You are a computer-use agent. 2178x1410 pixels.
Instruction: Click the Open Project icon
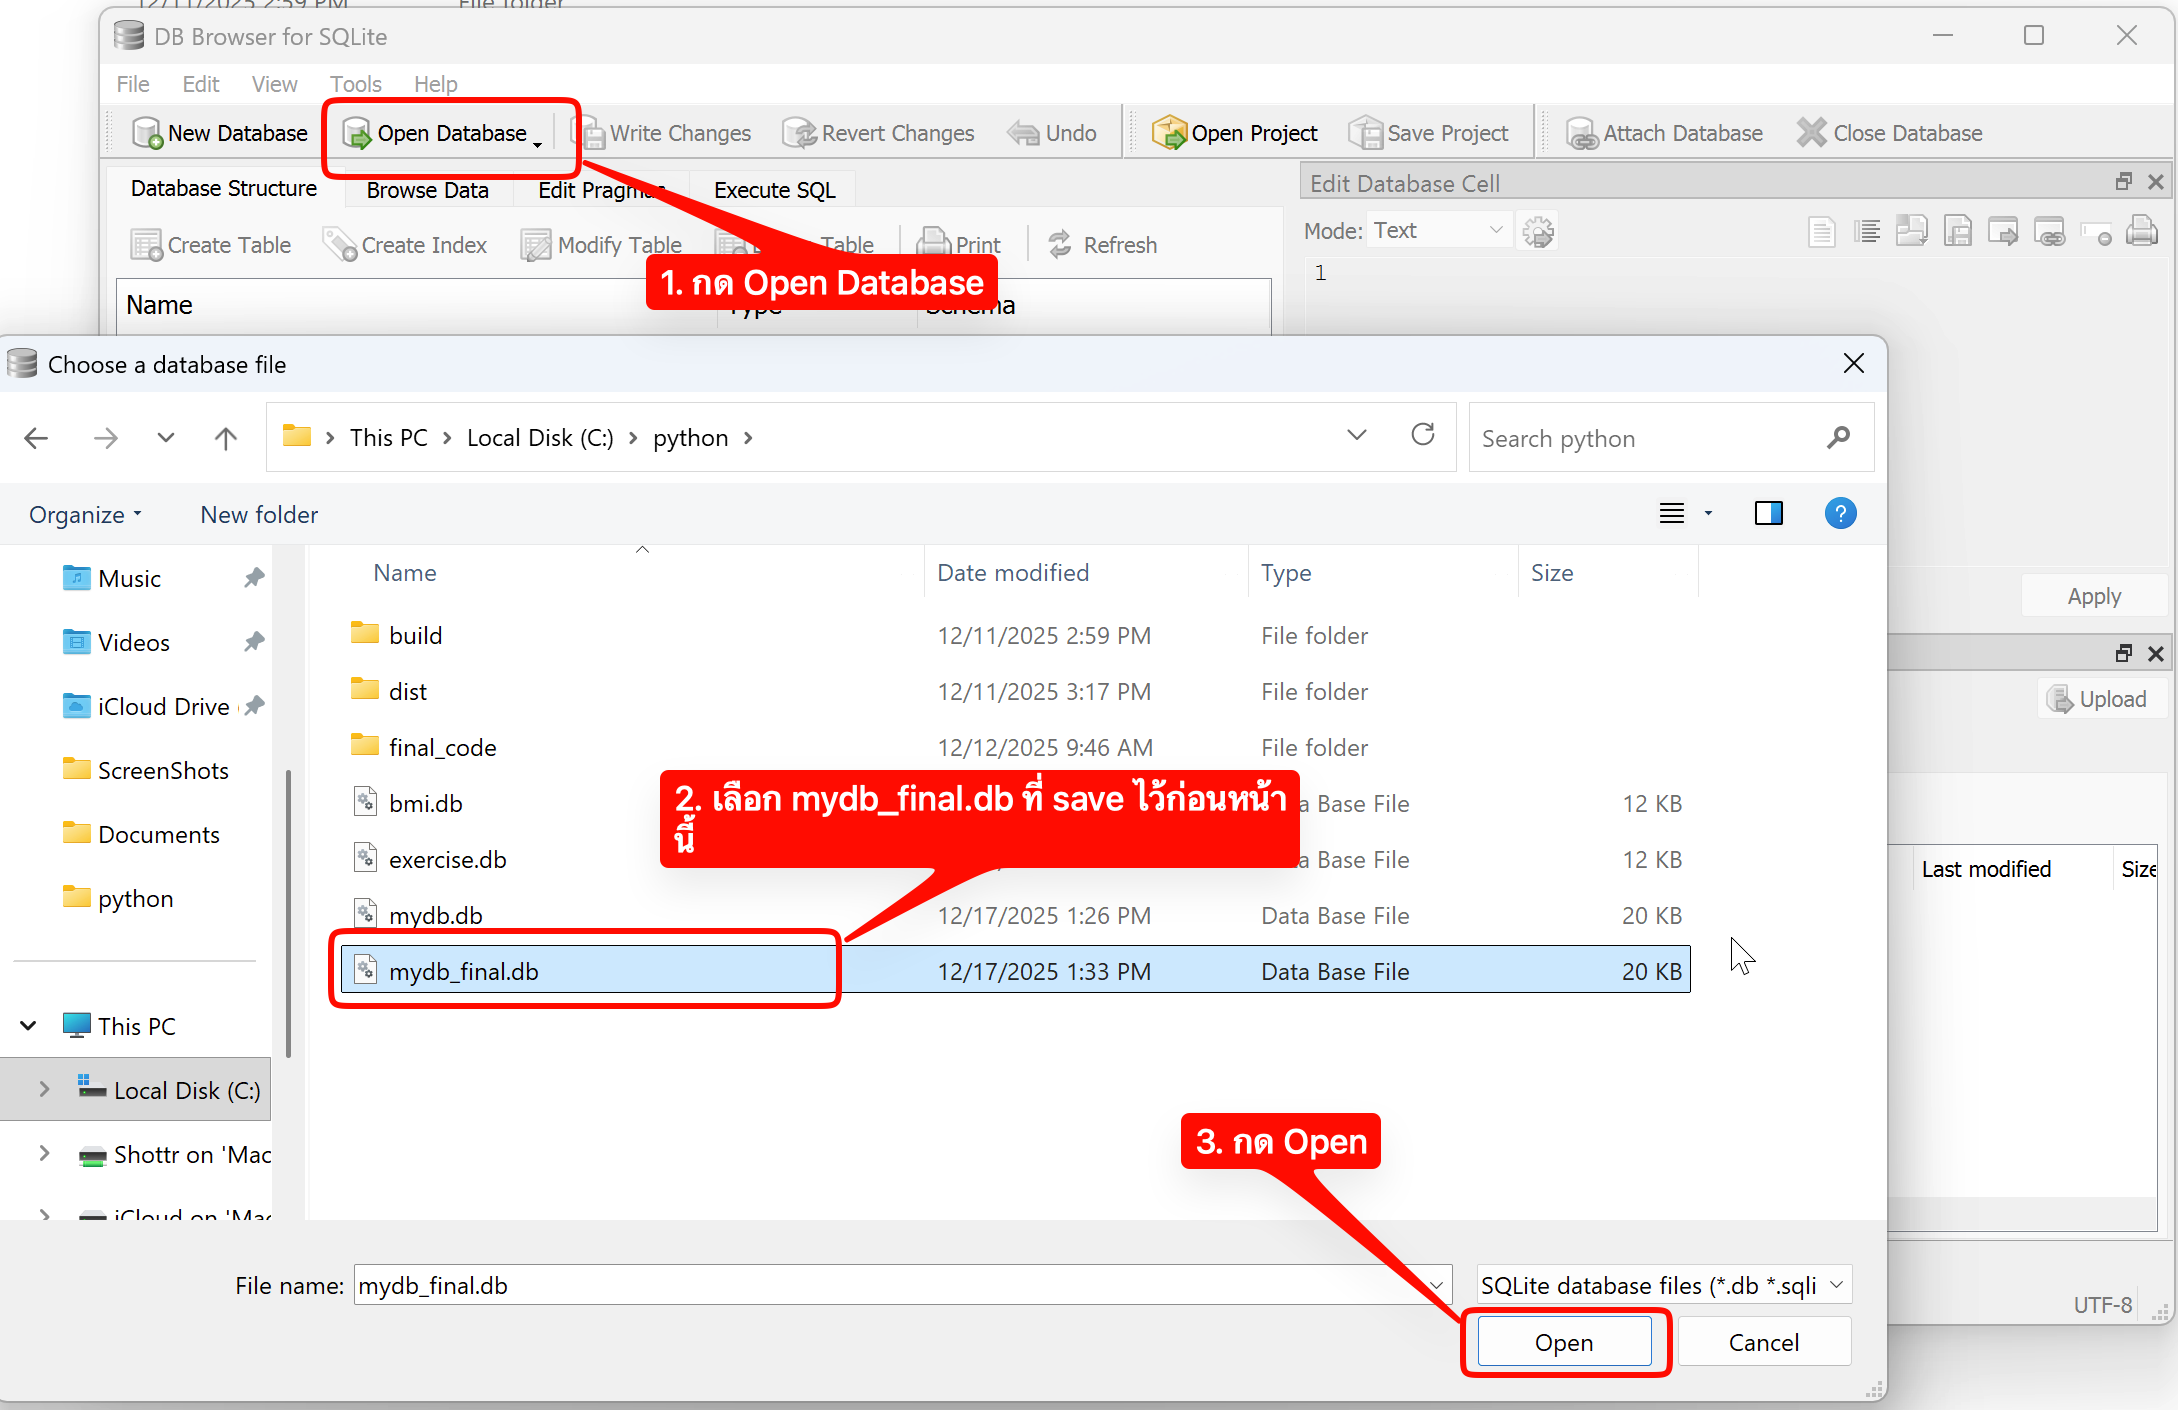(x=1168, y=133)
